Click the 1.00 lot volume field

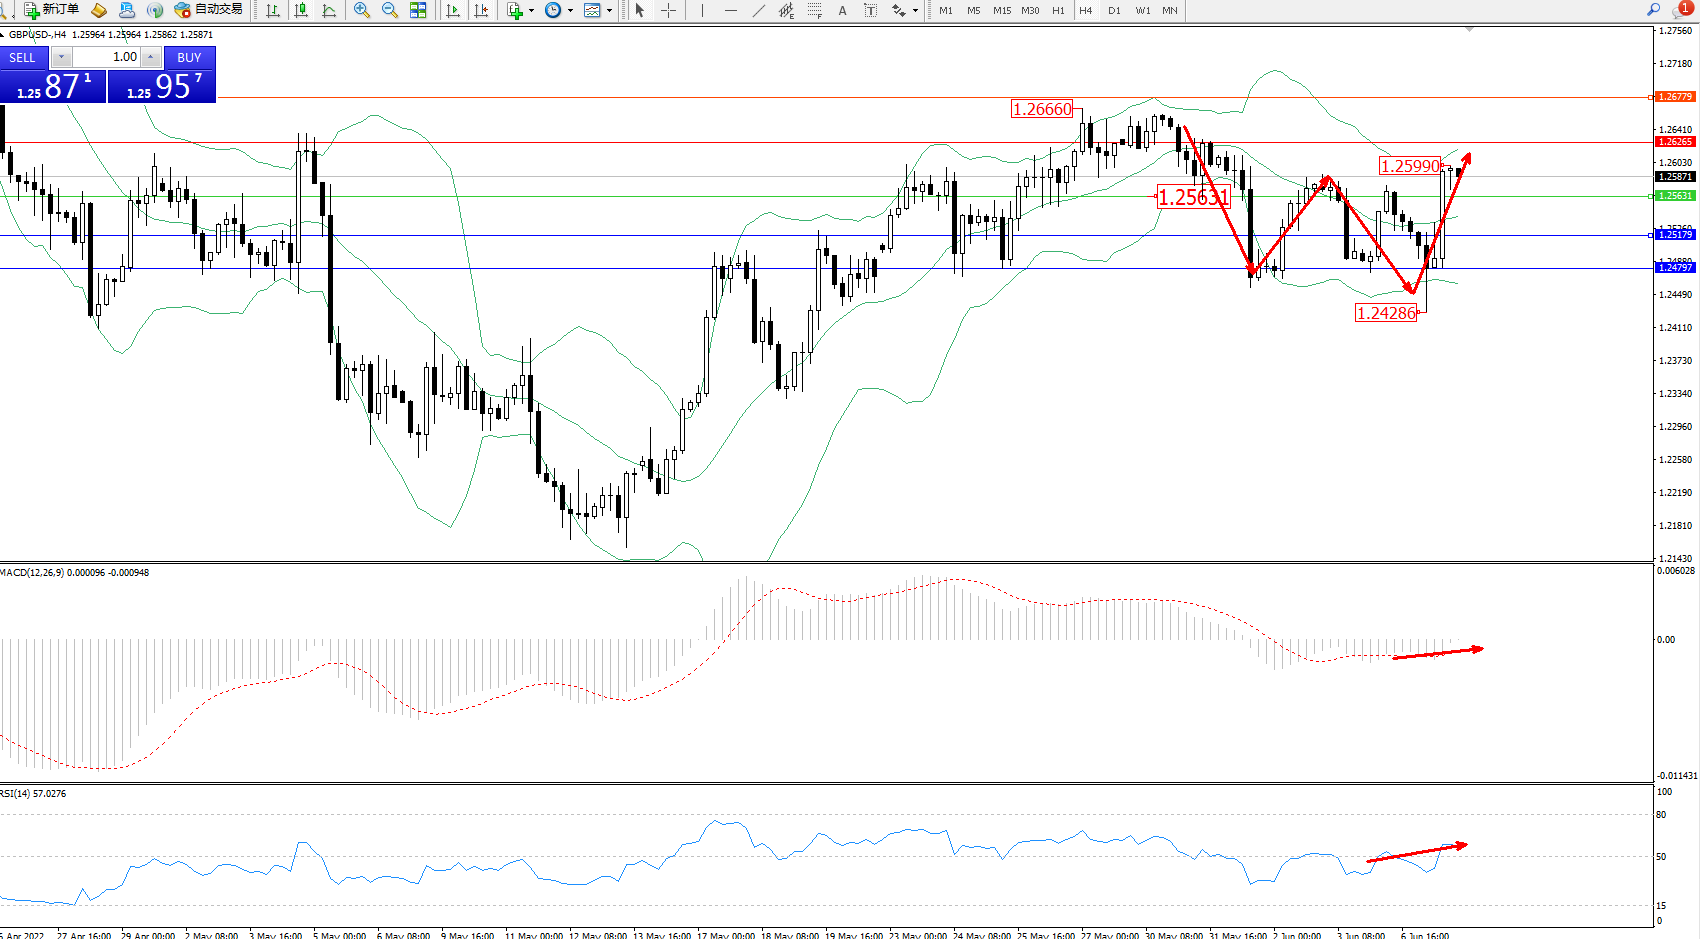click(107, 57)
